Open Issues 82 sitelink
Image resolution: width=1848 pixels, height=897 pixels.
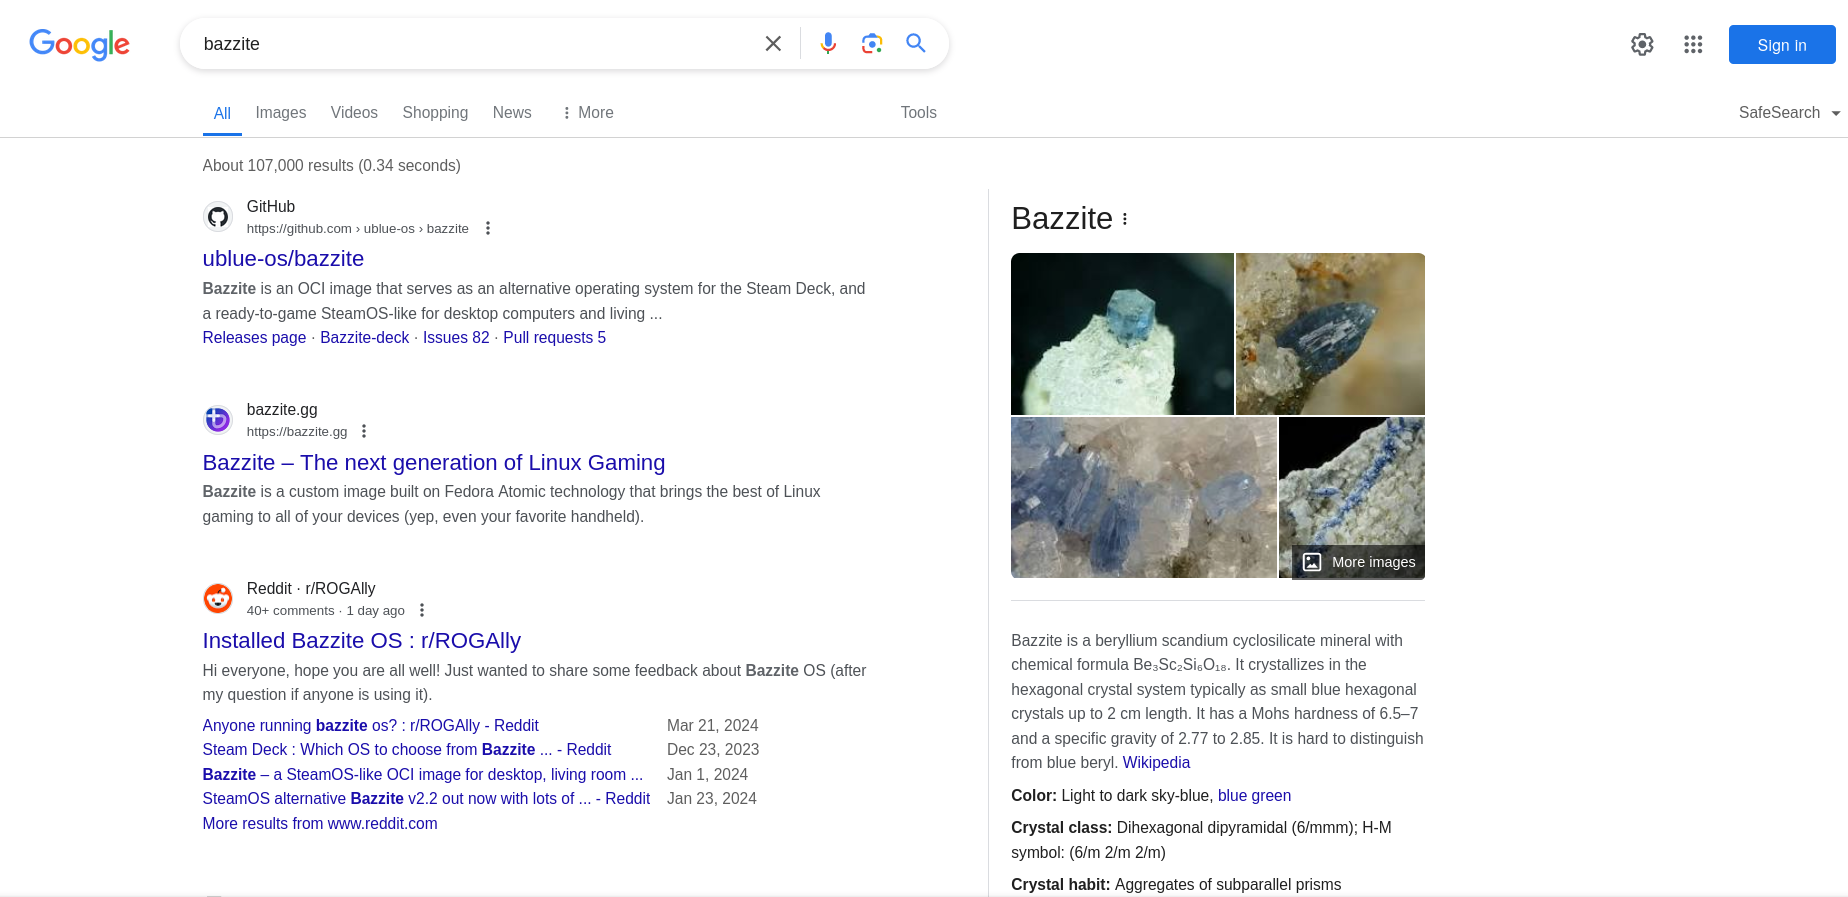pos(456,338)
